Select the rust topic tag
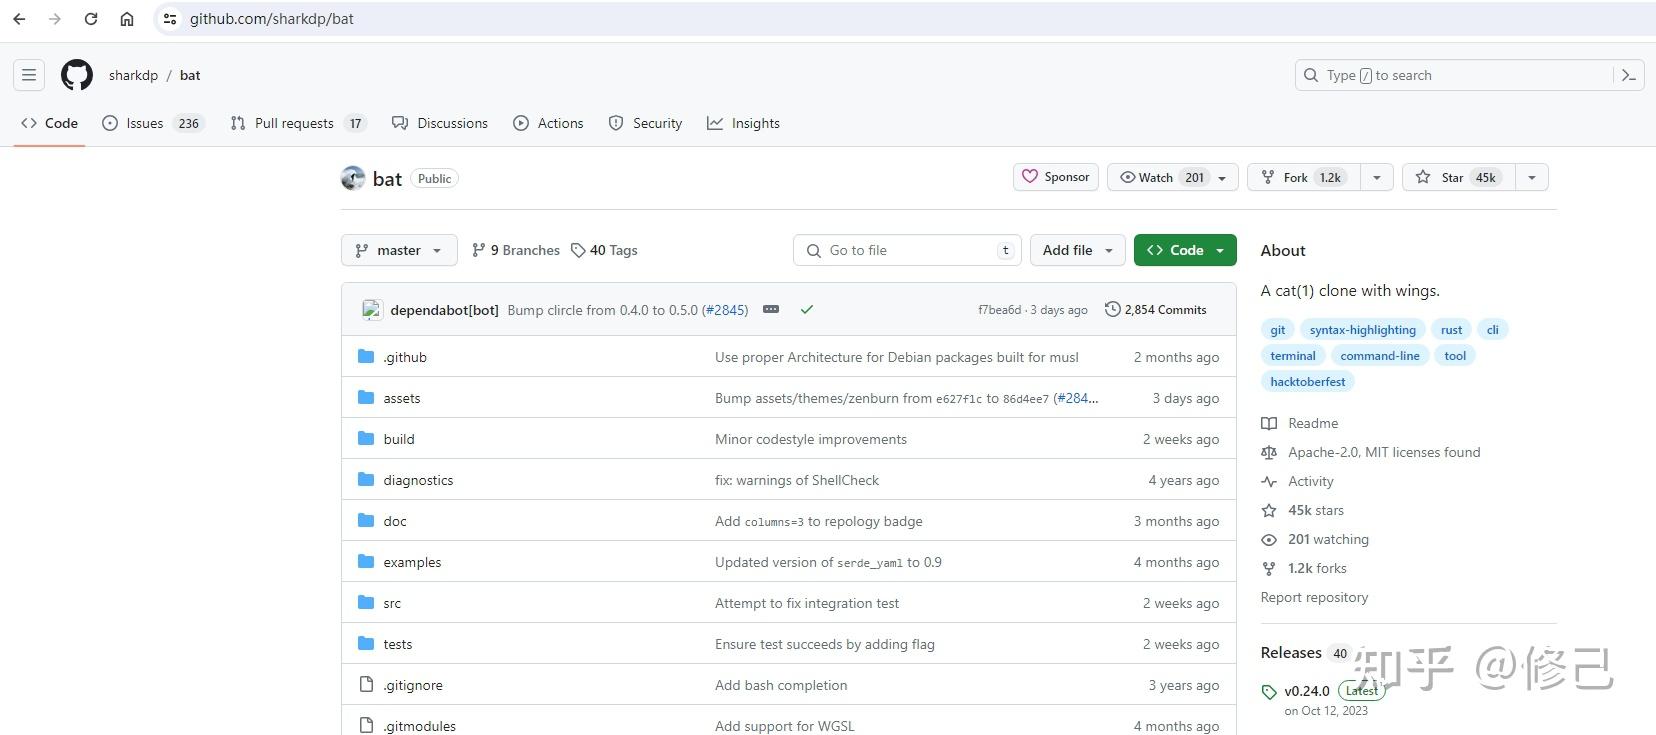Viewport: 1656px width, 735px height. [x=1452, y=330]
